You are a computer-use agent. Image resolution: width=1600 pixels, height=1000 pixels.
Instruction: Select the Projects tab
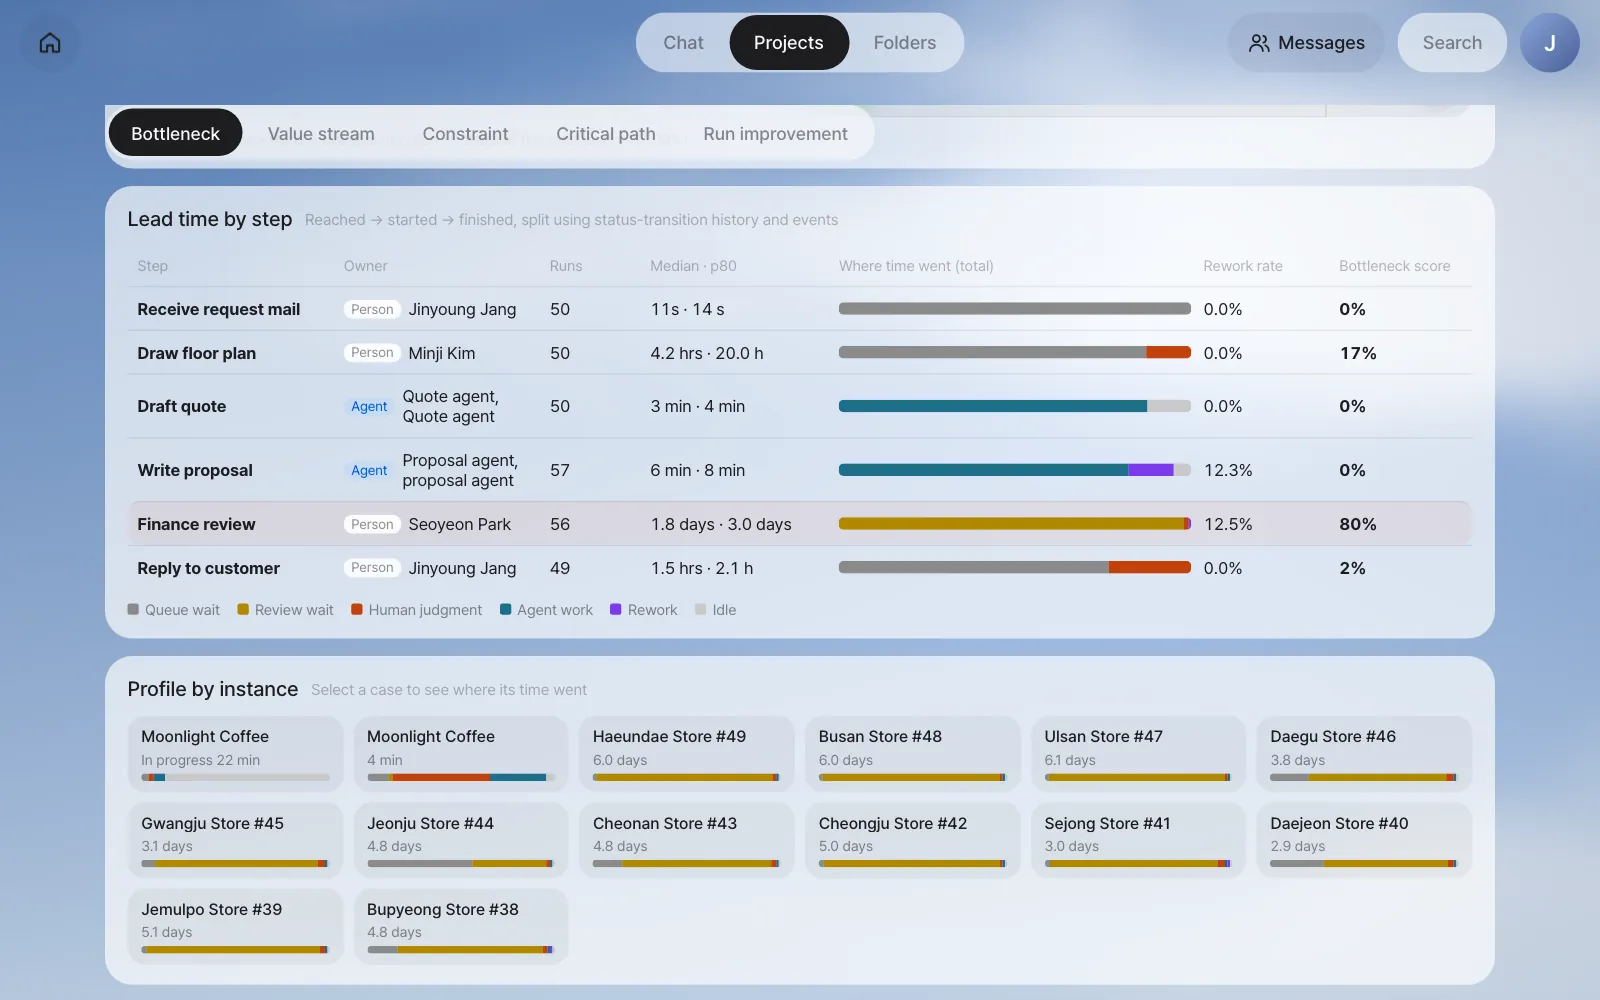tap(789, 43)
